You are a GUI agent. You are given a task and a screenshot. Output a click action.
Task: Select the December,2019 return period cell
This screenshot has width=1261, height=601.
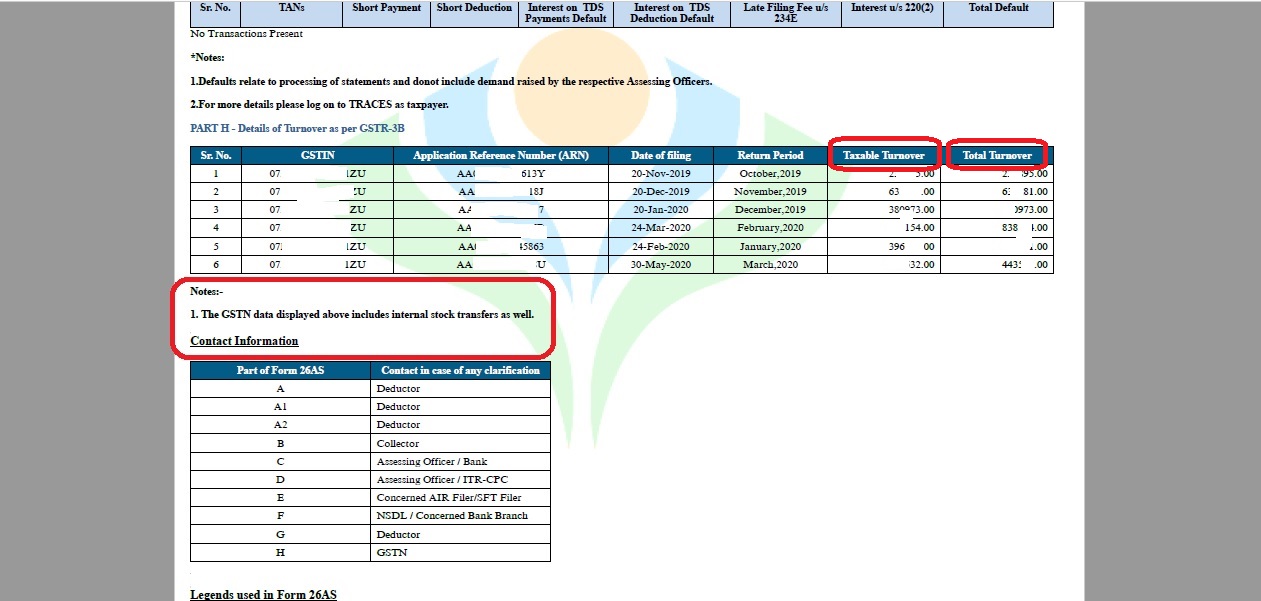770,210
